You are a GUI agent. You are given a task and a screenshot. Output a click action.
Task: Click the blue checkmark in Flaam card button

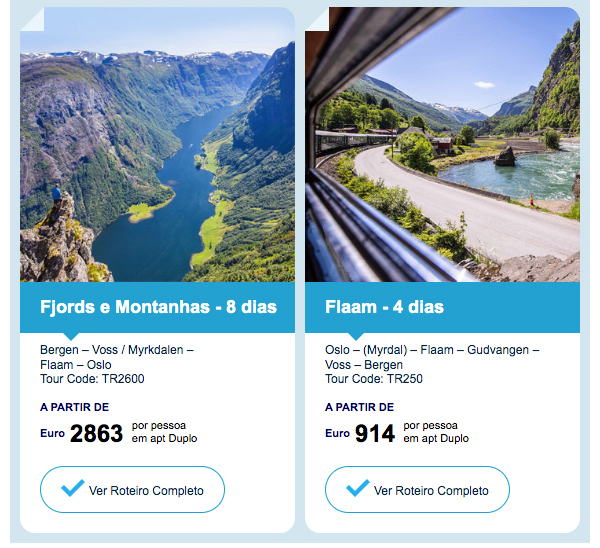358,488
